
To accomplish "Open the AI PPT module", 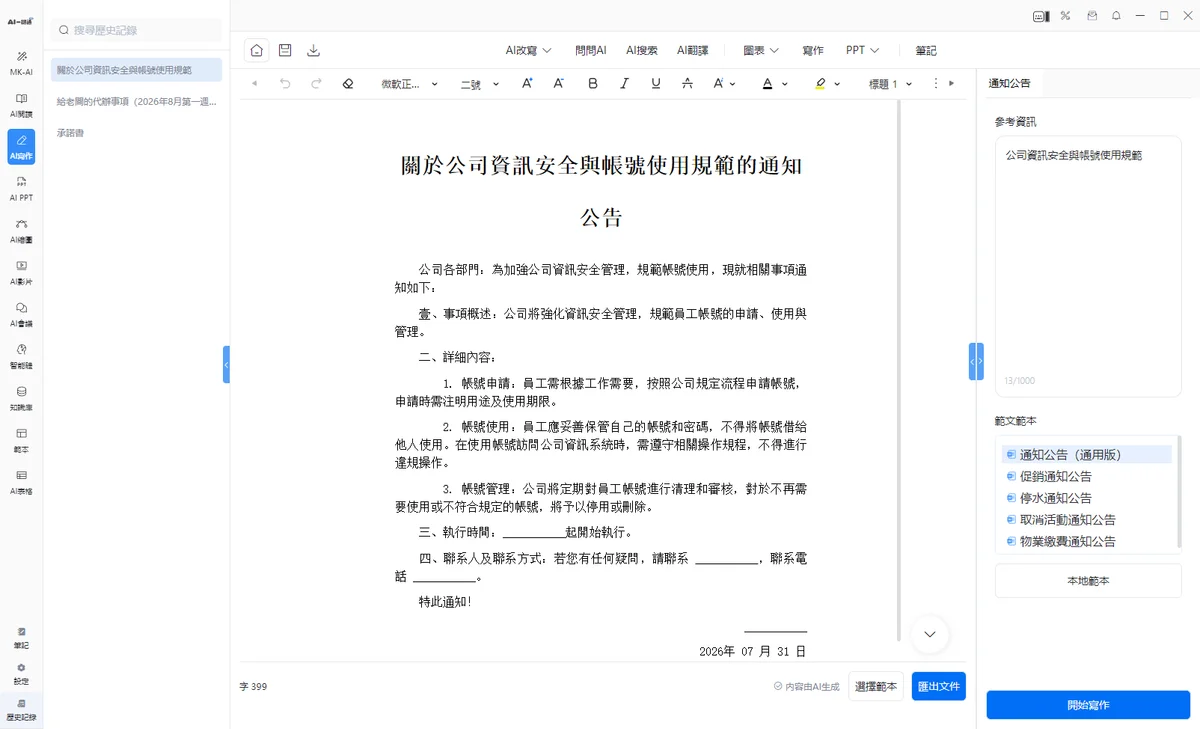I will coord(21,188).
